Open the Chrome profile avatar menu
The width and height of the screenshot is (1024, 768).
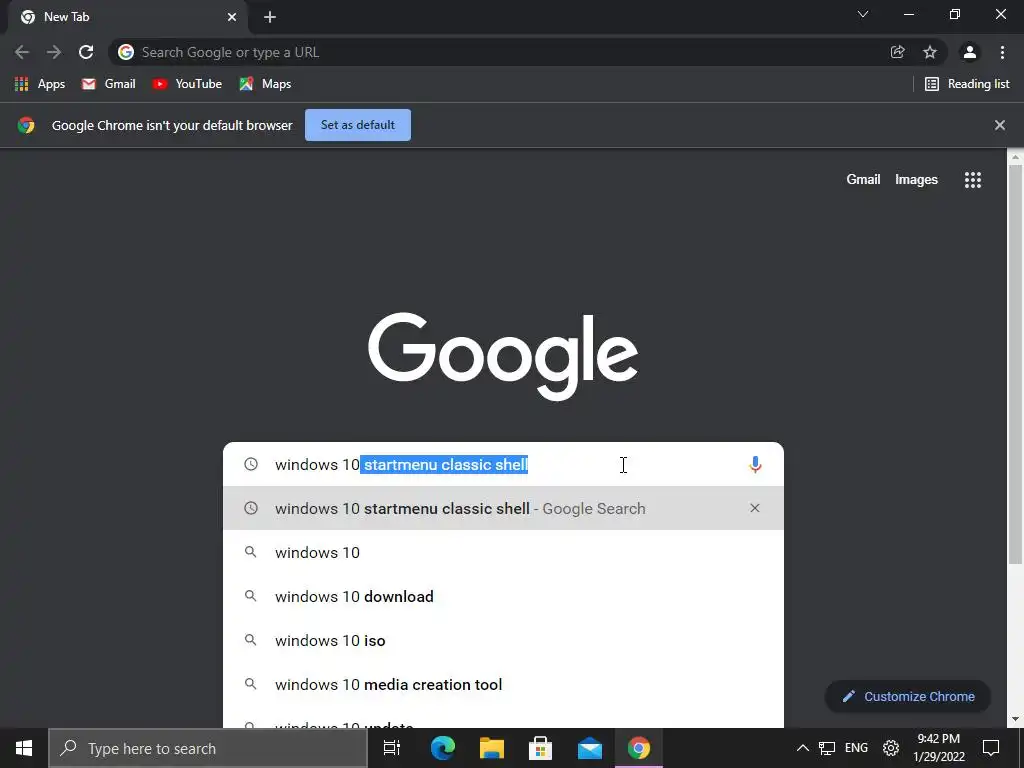970,52
